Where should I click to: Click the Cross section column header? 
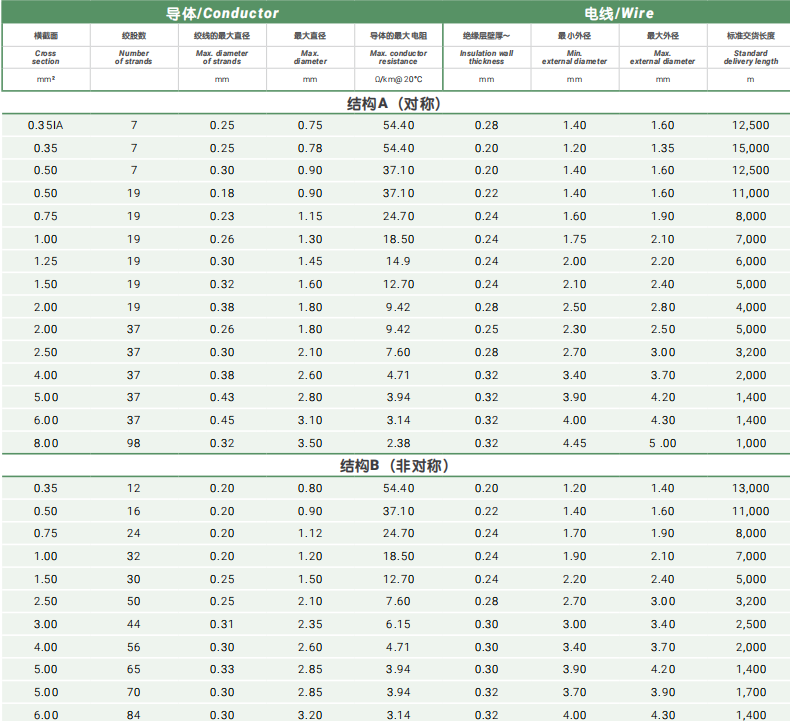(46, 57)
